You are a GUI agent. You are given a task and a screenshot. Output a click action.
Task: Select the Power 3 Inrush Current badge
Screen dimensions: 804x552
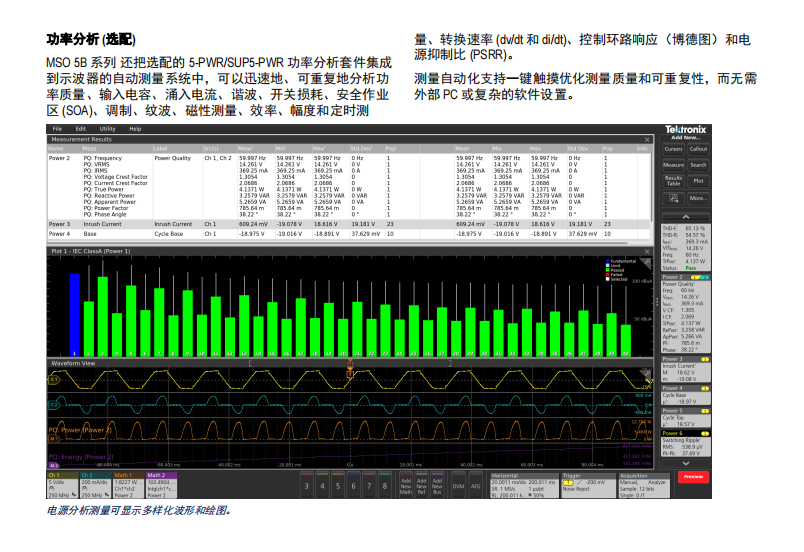[686, 369]
